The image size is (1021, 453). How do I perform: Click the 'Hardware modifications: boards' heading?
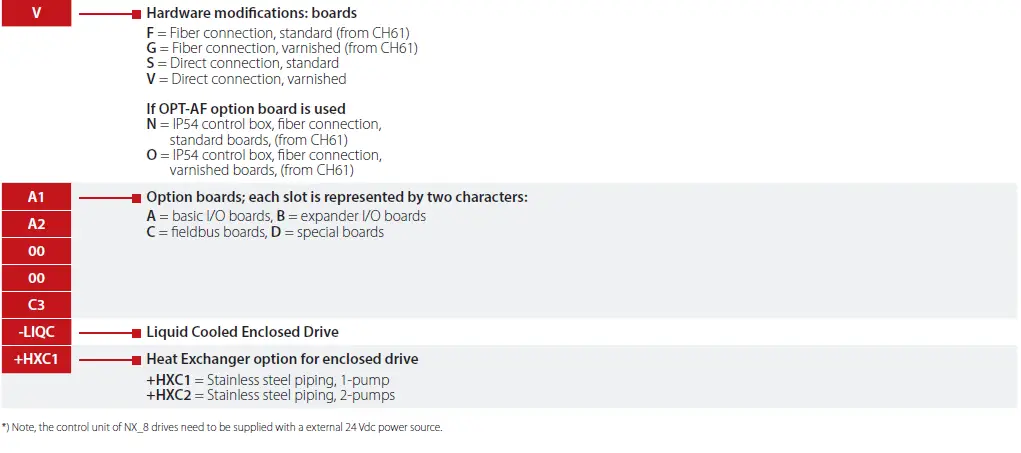click(x=251, y=15)
